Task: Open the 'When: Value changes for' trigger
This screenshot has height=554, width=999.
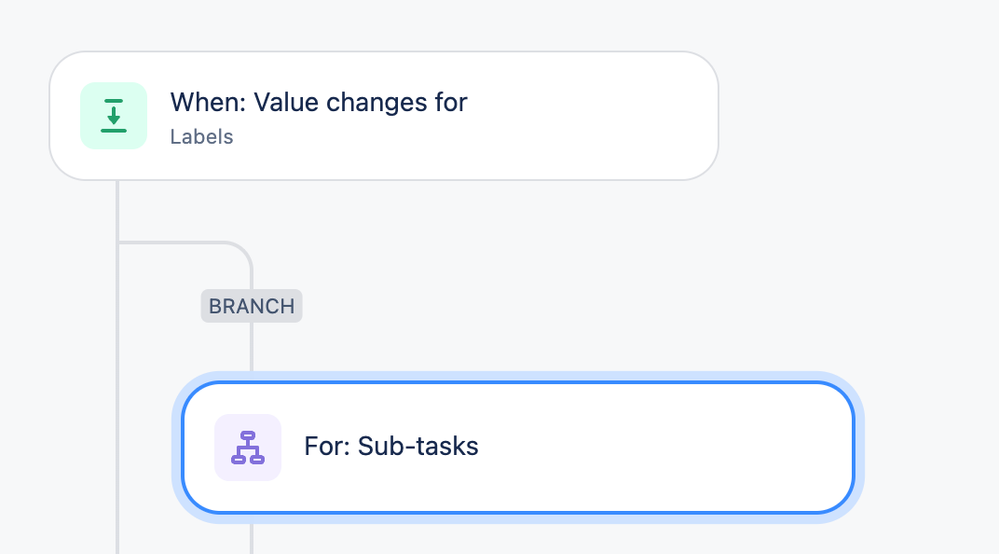Action: (384, 116)
